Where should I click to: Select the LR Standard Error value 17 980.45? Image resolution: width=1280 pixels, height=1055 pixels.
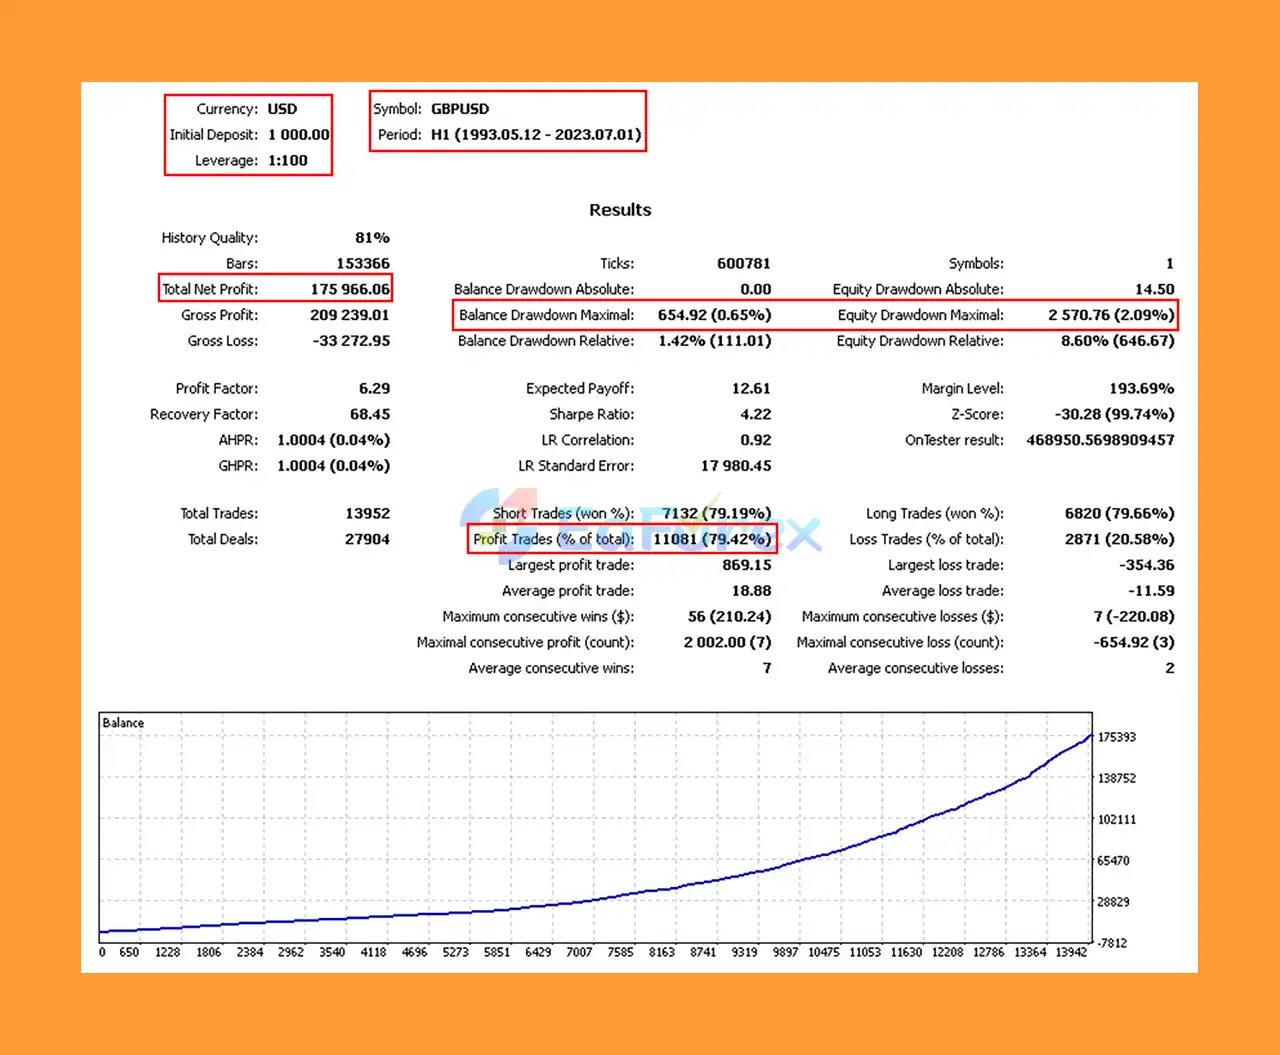coord(736,466)
